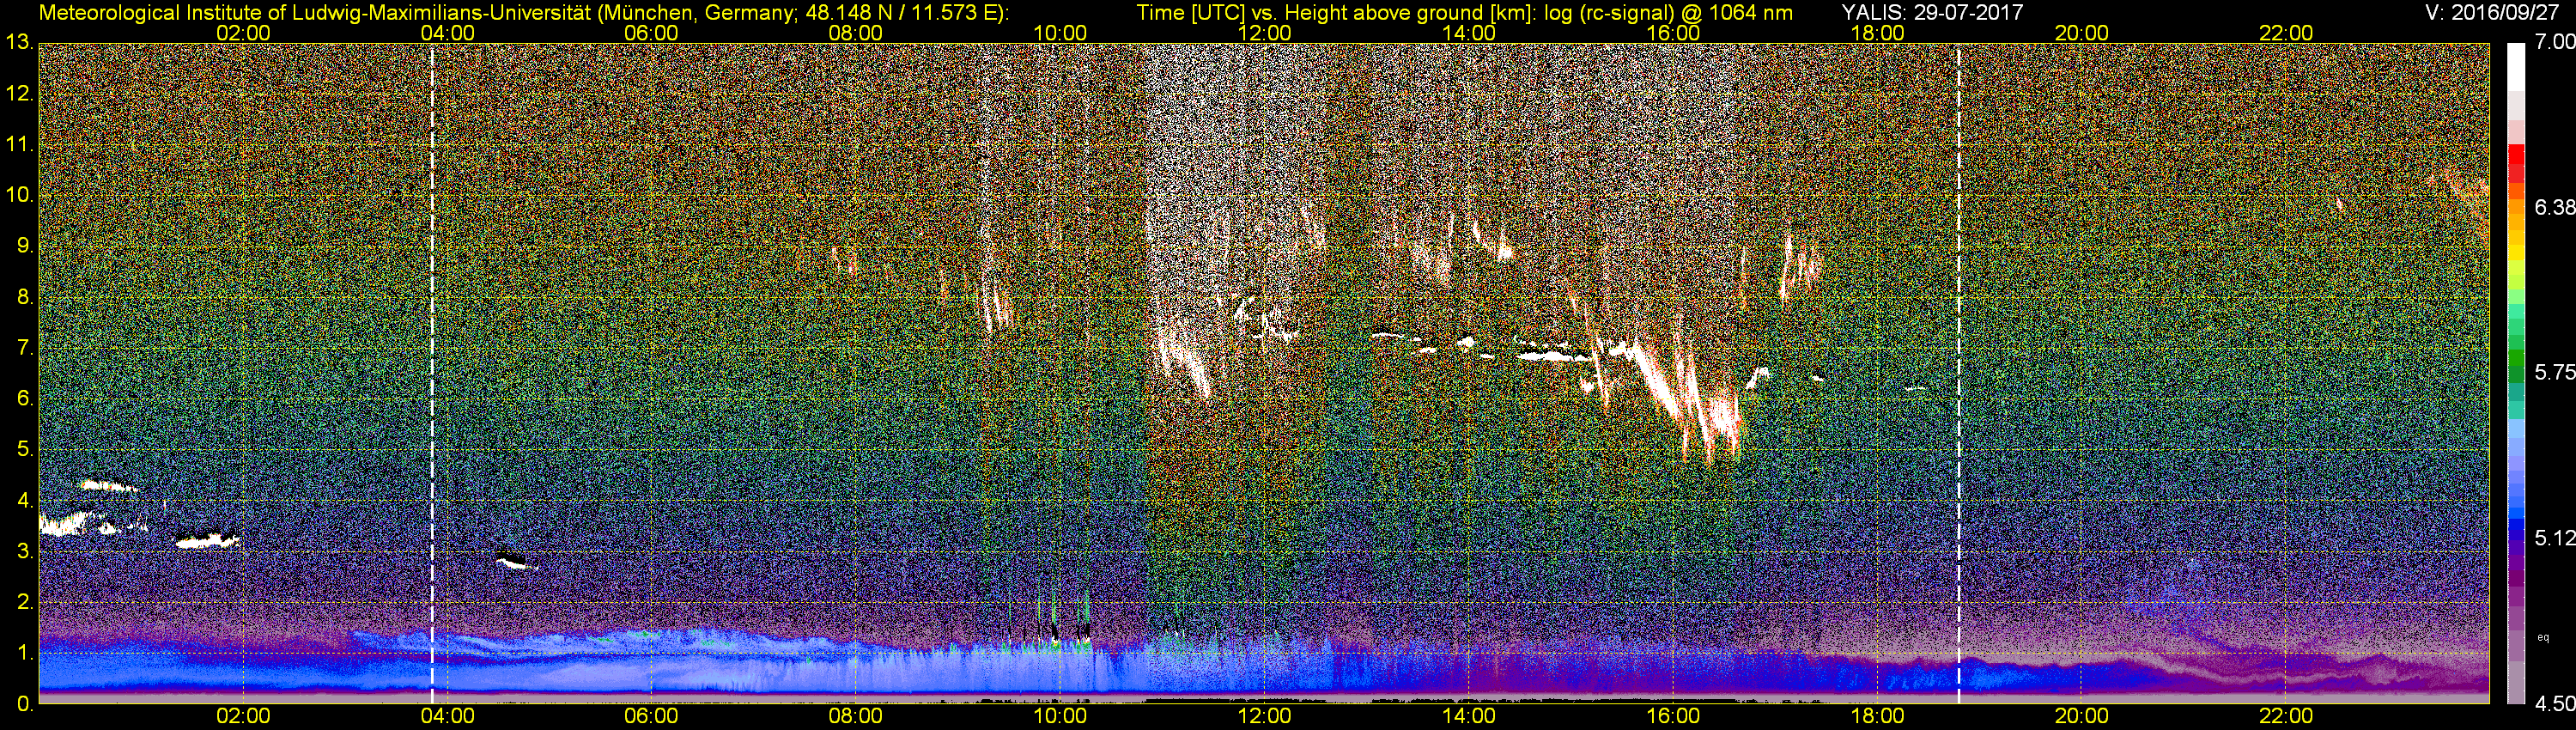The image size is (2576, 730).
Task: Click the 5.75 value on the color scale
Action: point(2555,372)
